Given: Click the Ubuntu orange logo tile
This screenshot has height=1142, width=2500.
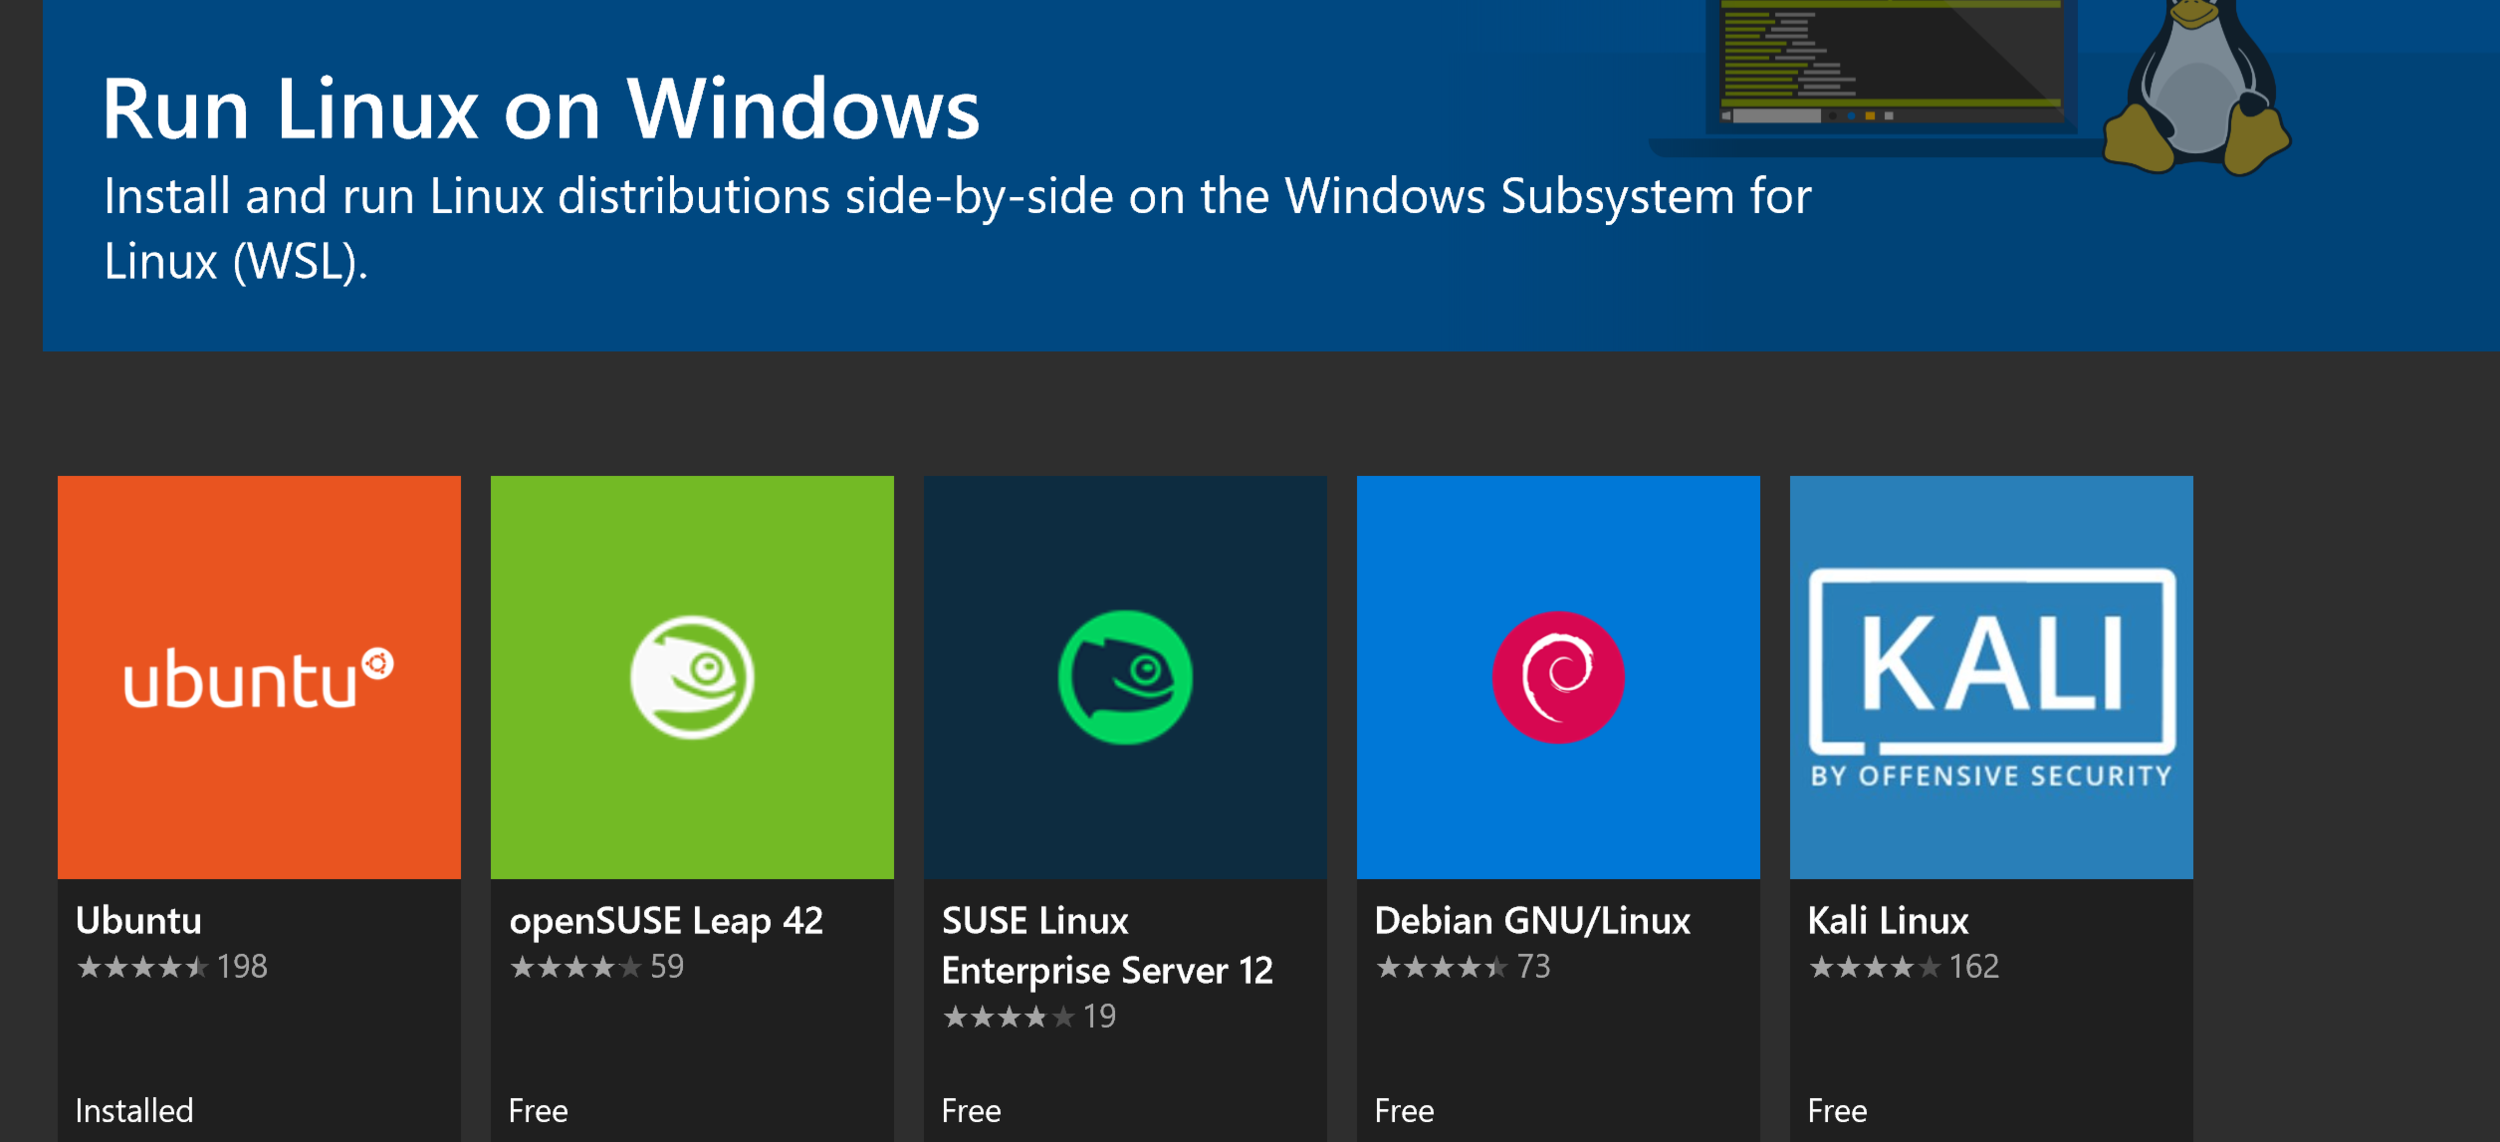Looking at the screenshot, I should pyautogui.click(x=259, y=677).
